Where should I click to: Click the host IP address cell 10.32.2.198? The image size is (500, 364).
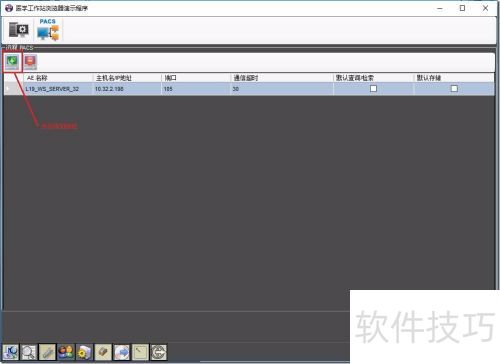pos(127,89)
